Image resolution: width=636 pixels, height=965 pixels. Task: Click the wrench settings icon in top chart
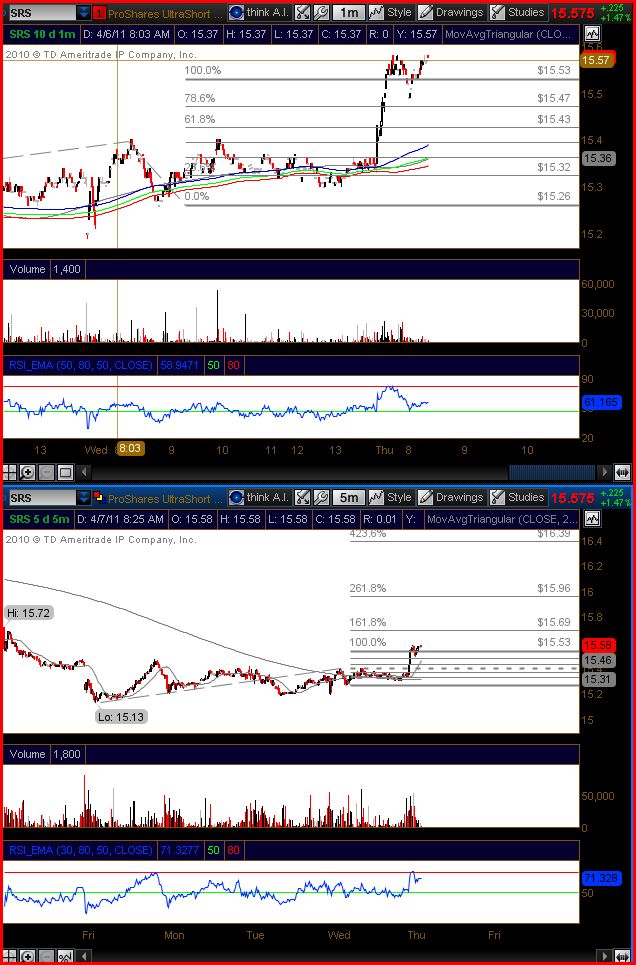click(320, 12)
